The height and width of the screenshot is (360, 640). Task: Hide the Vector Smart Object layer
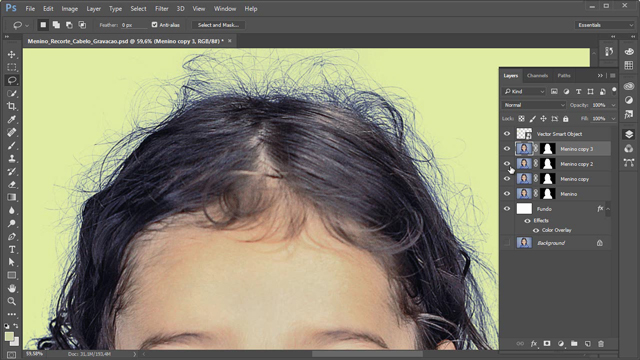point(507,134)
